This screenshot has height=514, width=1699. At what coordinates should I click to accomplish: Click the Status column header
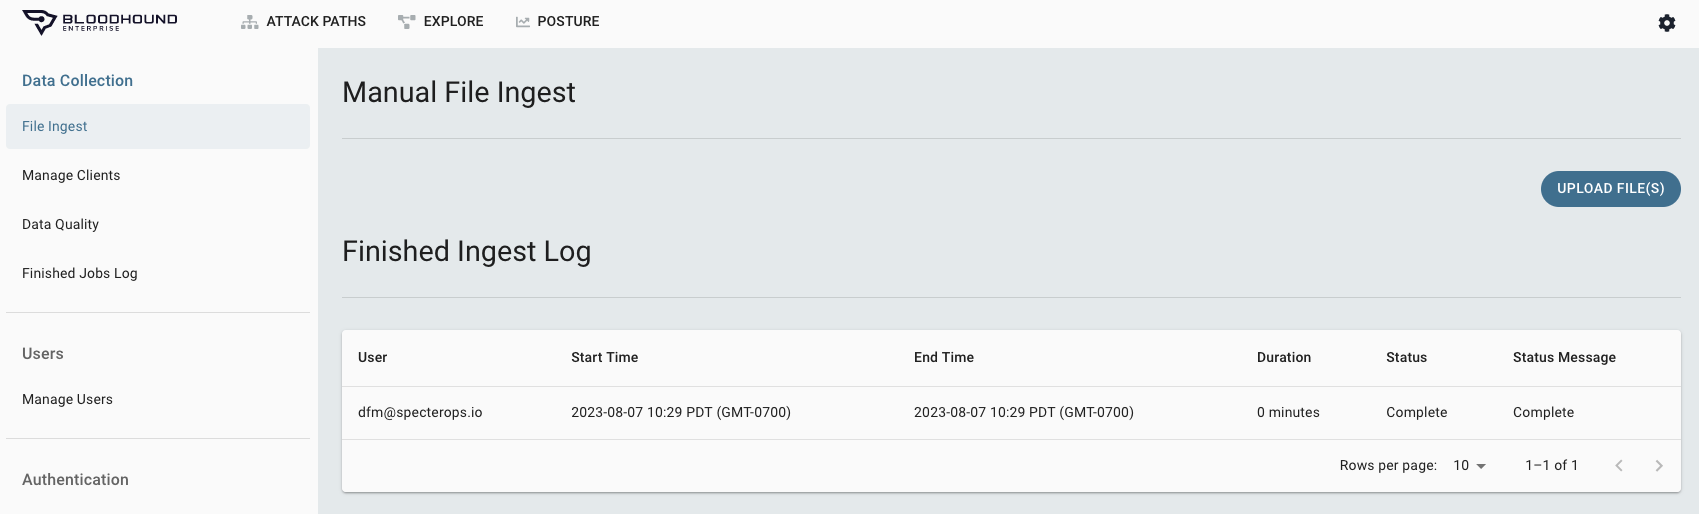[1406, 358]
